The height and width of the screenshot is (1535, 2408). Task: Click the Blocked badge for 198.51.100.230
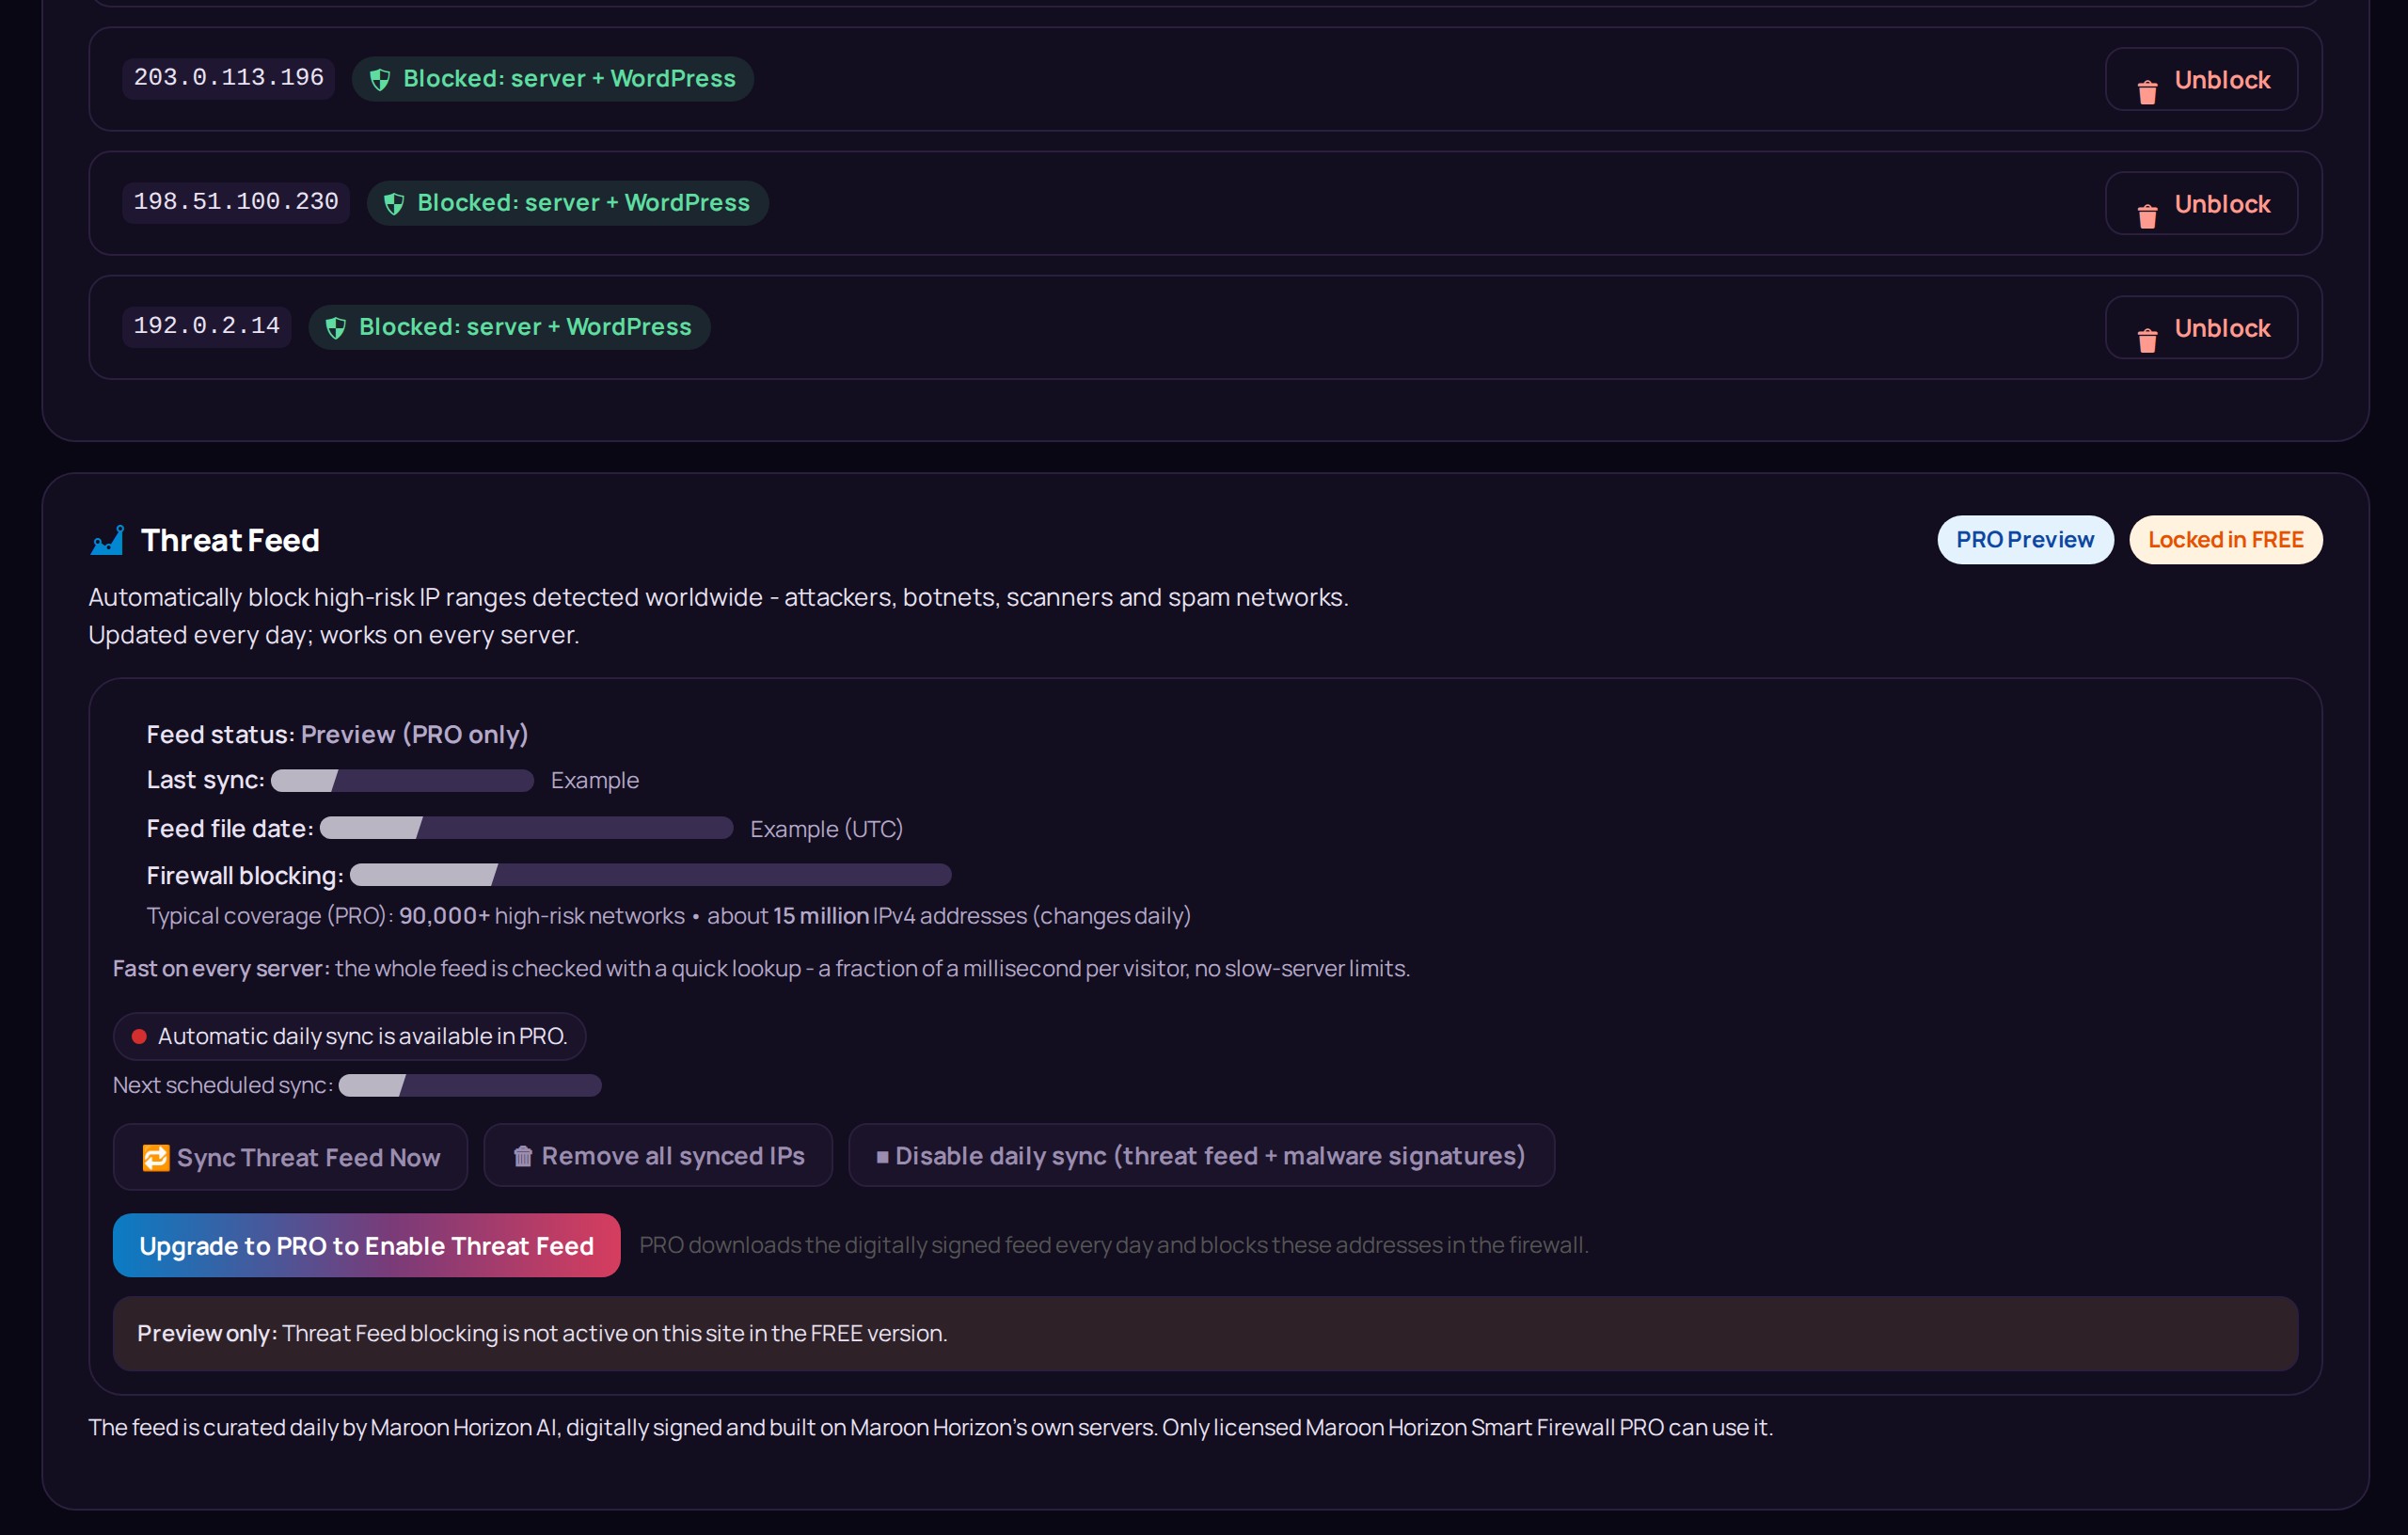pyautogui.click(x=568, y=202)
